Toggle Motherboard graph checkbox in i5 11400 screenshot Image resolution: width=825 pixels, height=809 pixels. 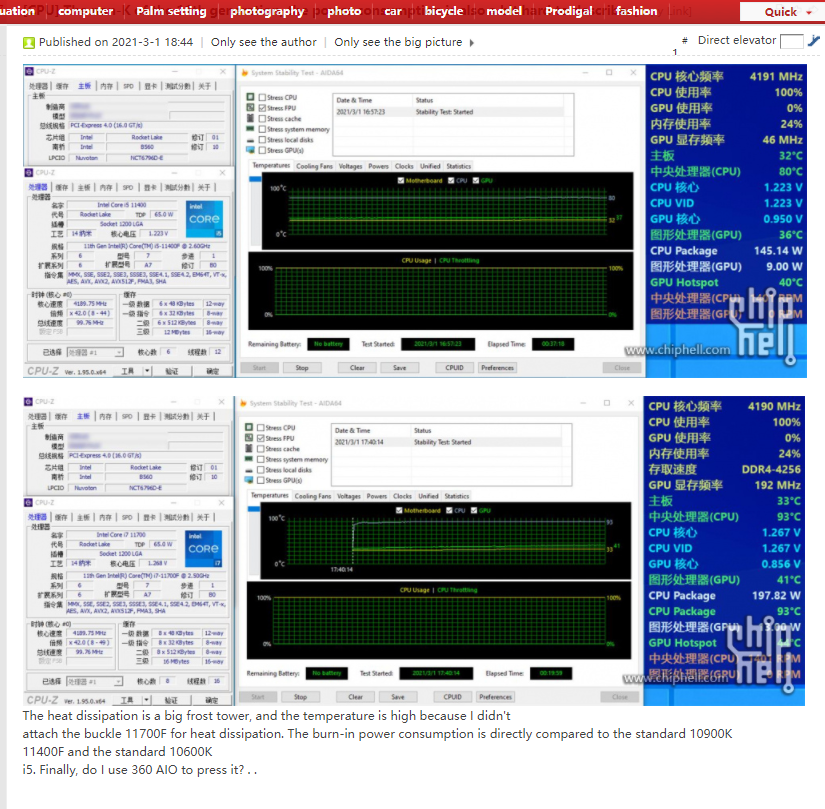pos(401,180)
